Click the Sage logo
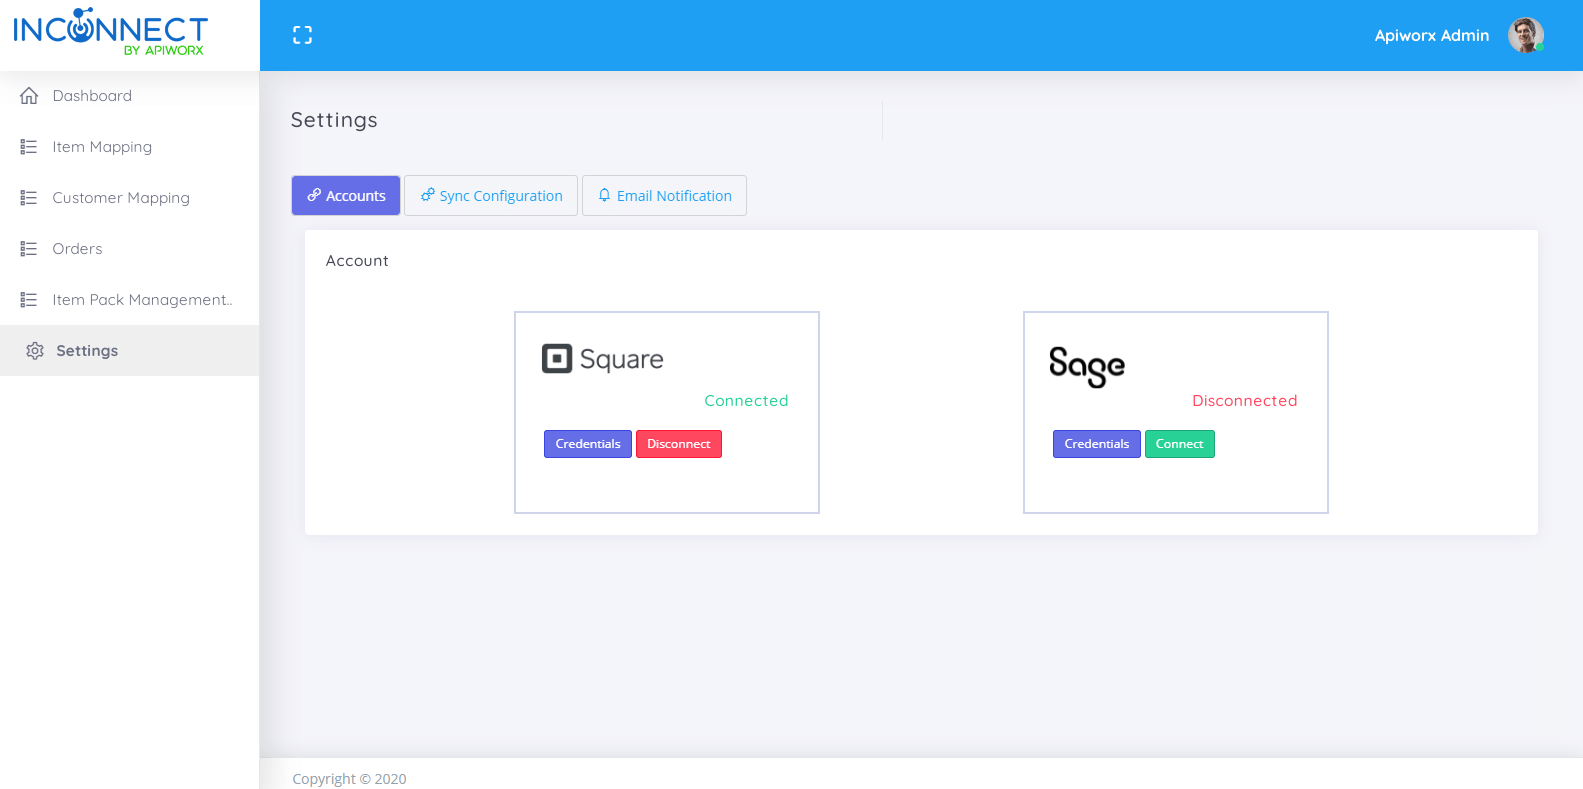The image size is (1583, 789). coord(1087,366)
